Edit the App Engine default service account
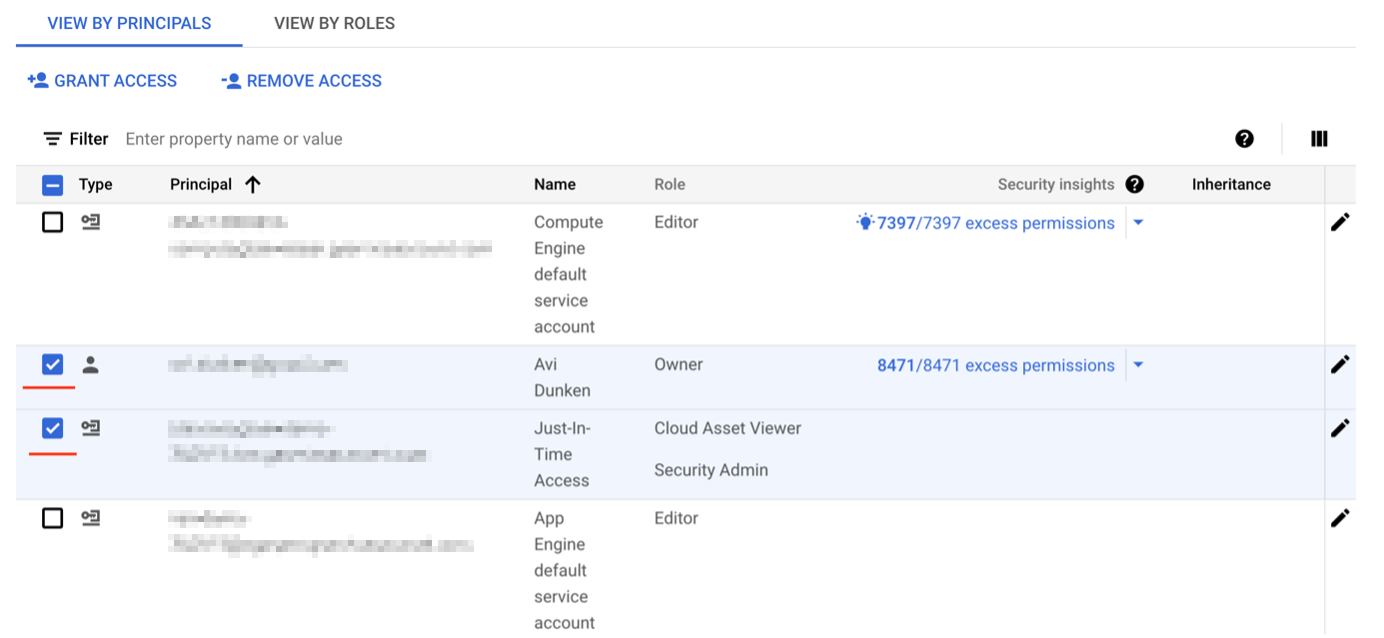This screenshot has width=1384, height=638. pos(1340,518)
